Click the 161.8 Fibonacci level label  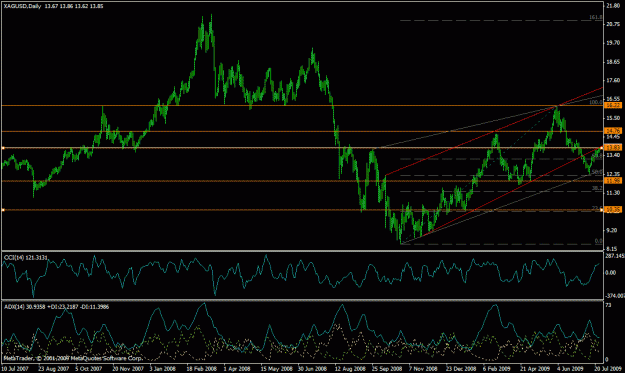point(596,18)
